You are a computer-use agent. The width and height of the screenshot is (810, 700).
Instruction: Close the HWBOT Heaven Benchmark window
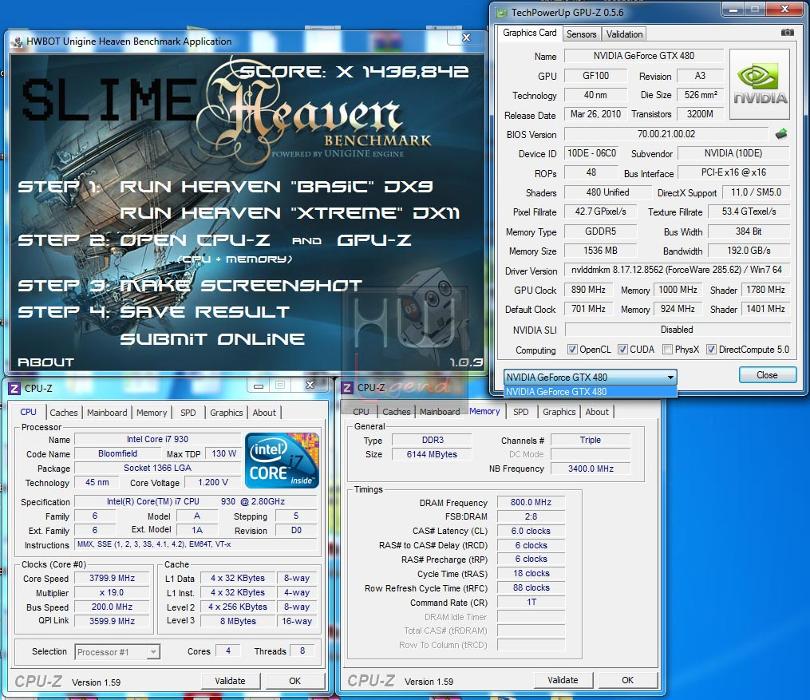[x=466, y=38]
